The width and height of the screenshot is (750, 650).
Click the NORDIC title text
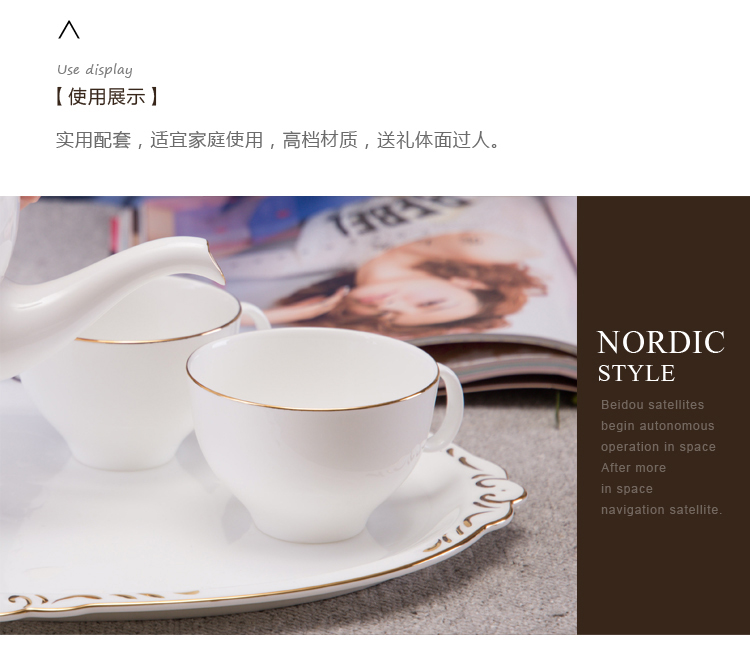pyautogui.click(x=661, y=342)
